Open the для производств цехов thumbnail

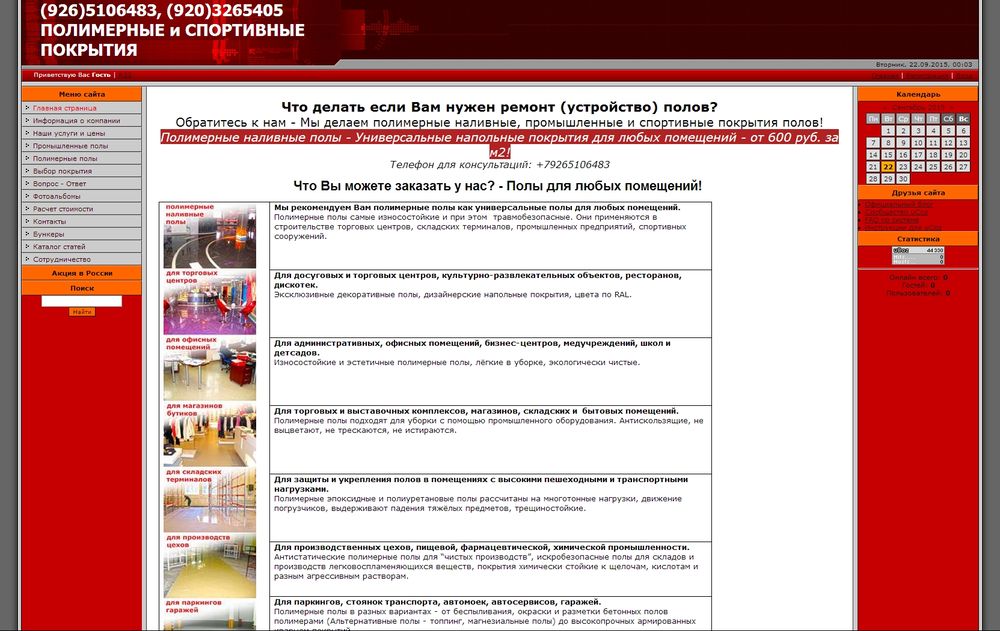[x=209, y=567]
